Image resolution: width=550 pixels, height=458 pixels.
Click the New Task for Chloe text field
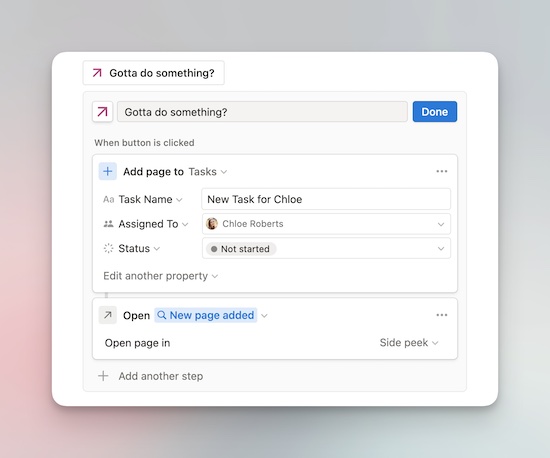(326, 199)
